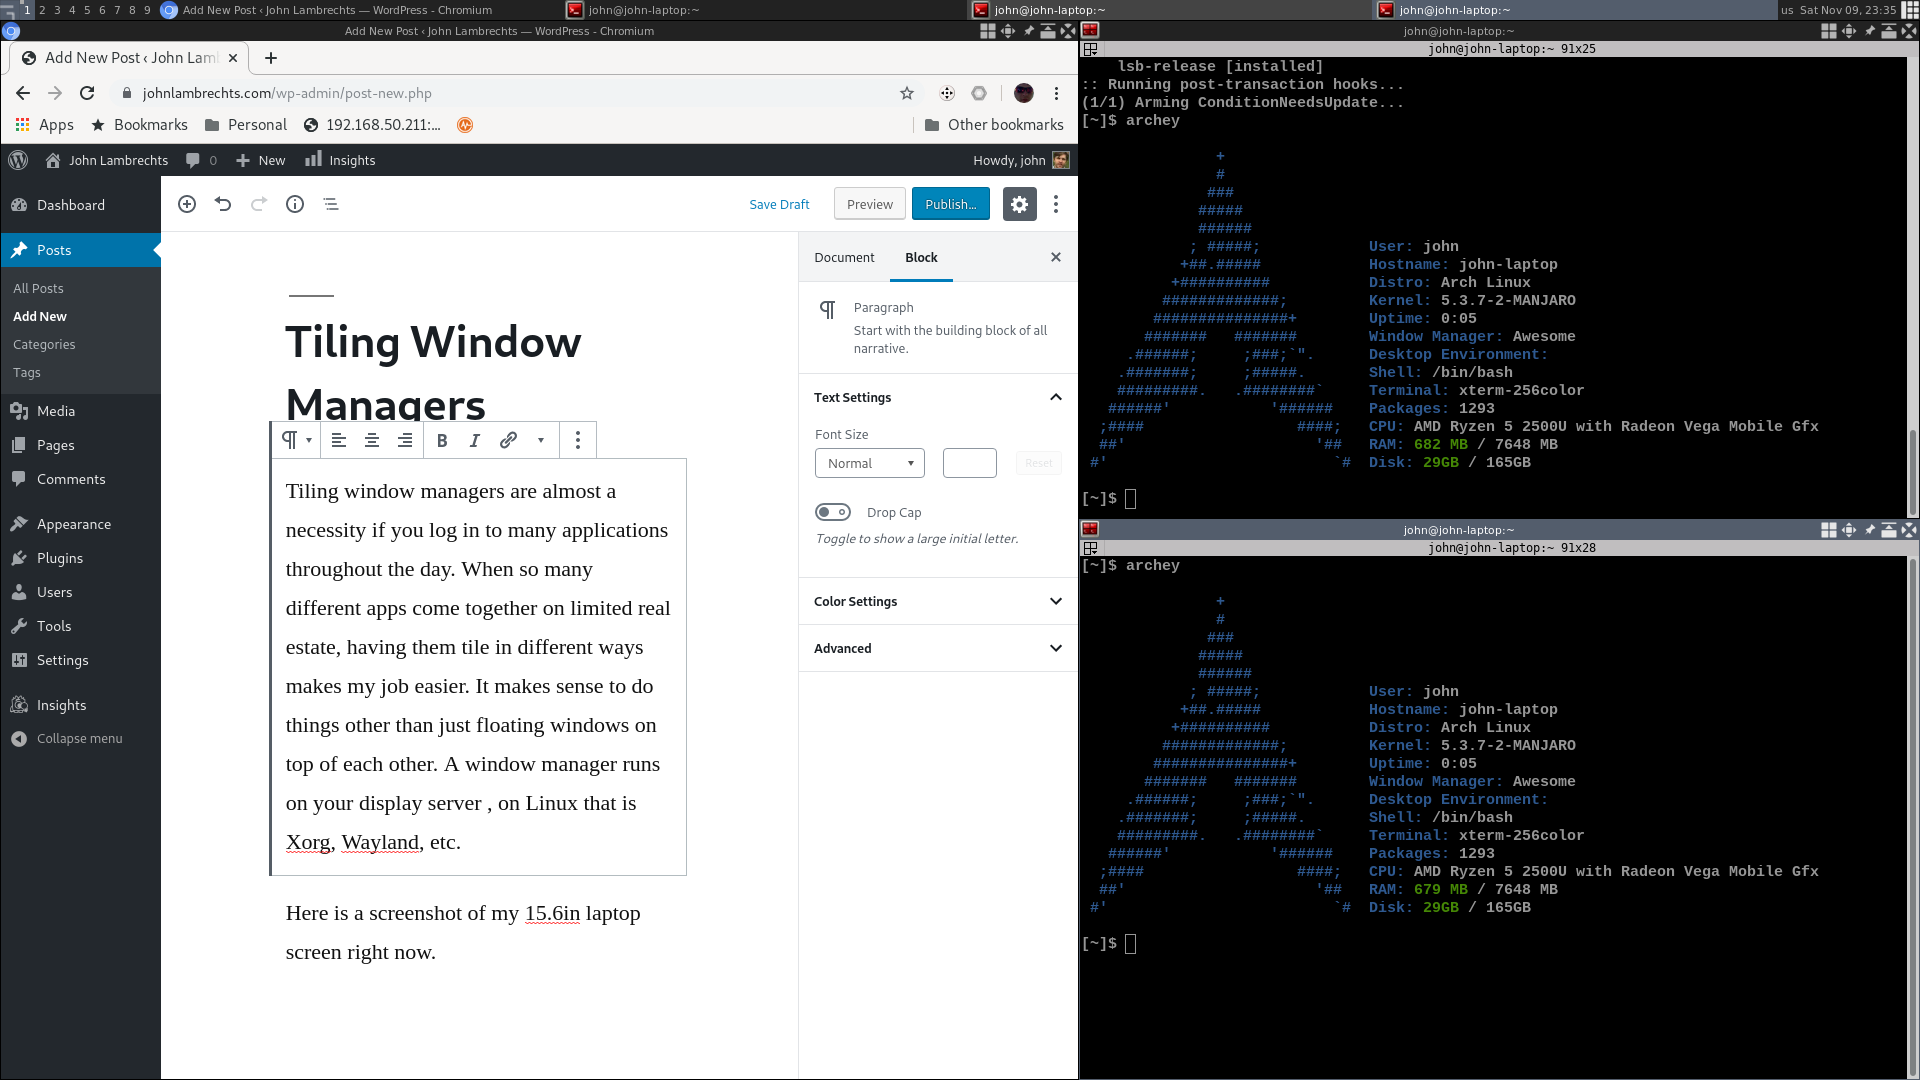Click the custom font size input field
The height and width of the screenshot is (1080, 1920).
coord(970,463)
